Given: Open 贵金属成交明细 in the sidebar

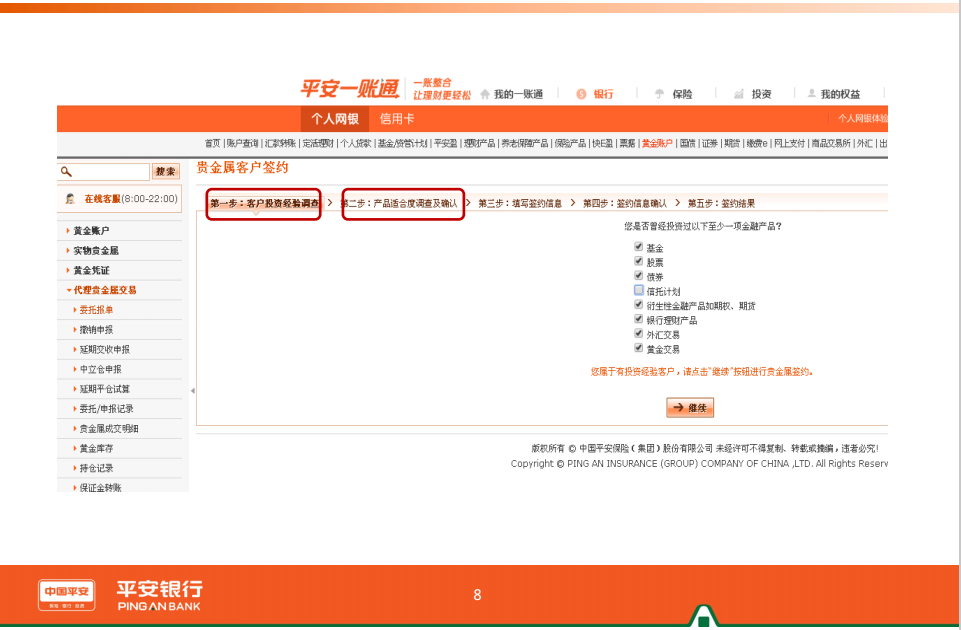Looking at the screenshot, I should (x=108, y=428).
